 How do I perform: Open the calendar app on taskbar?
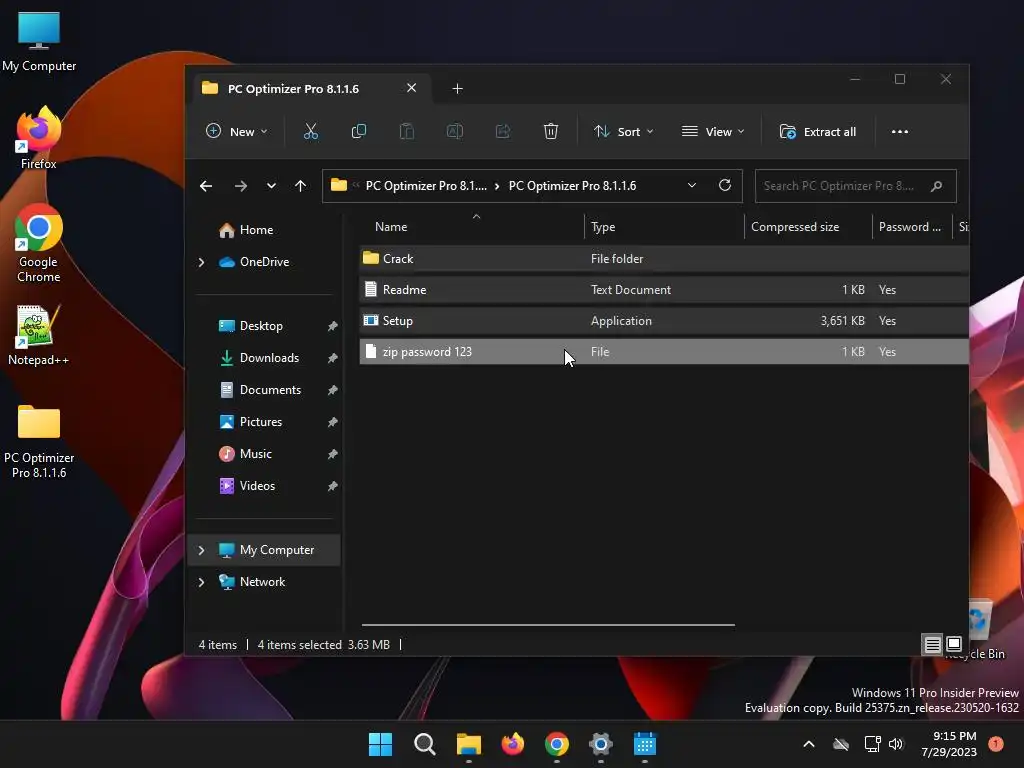click(x=645, y=744)
